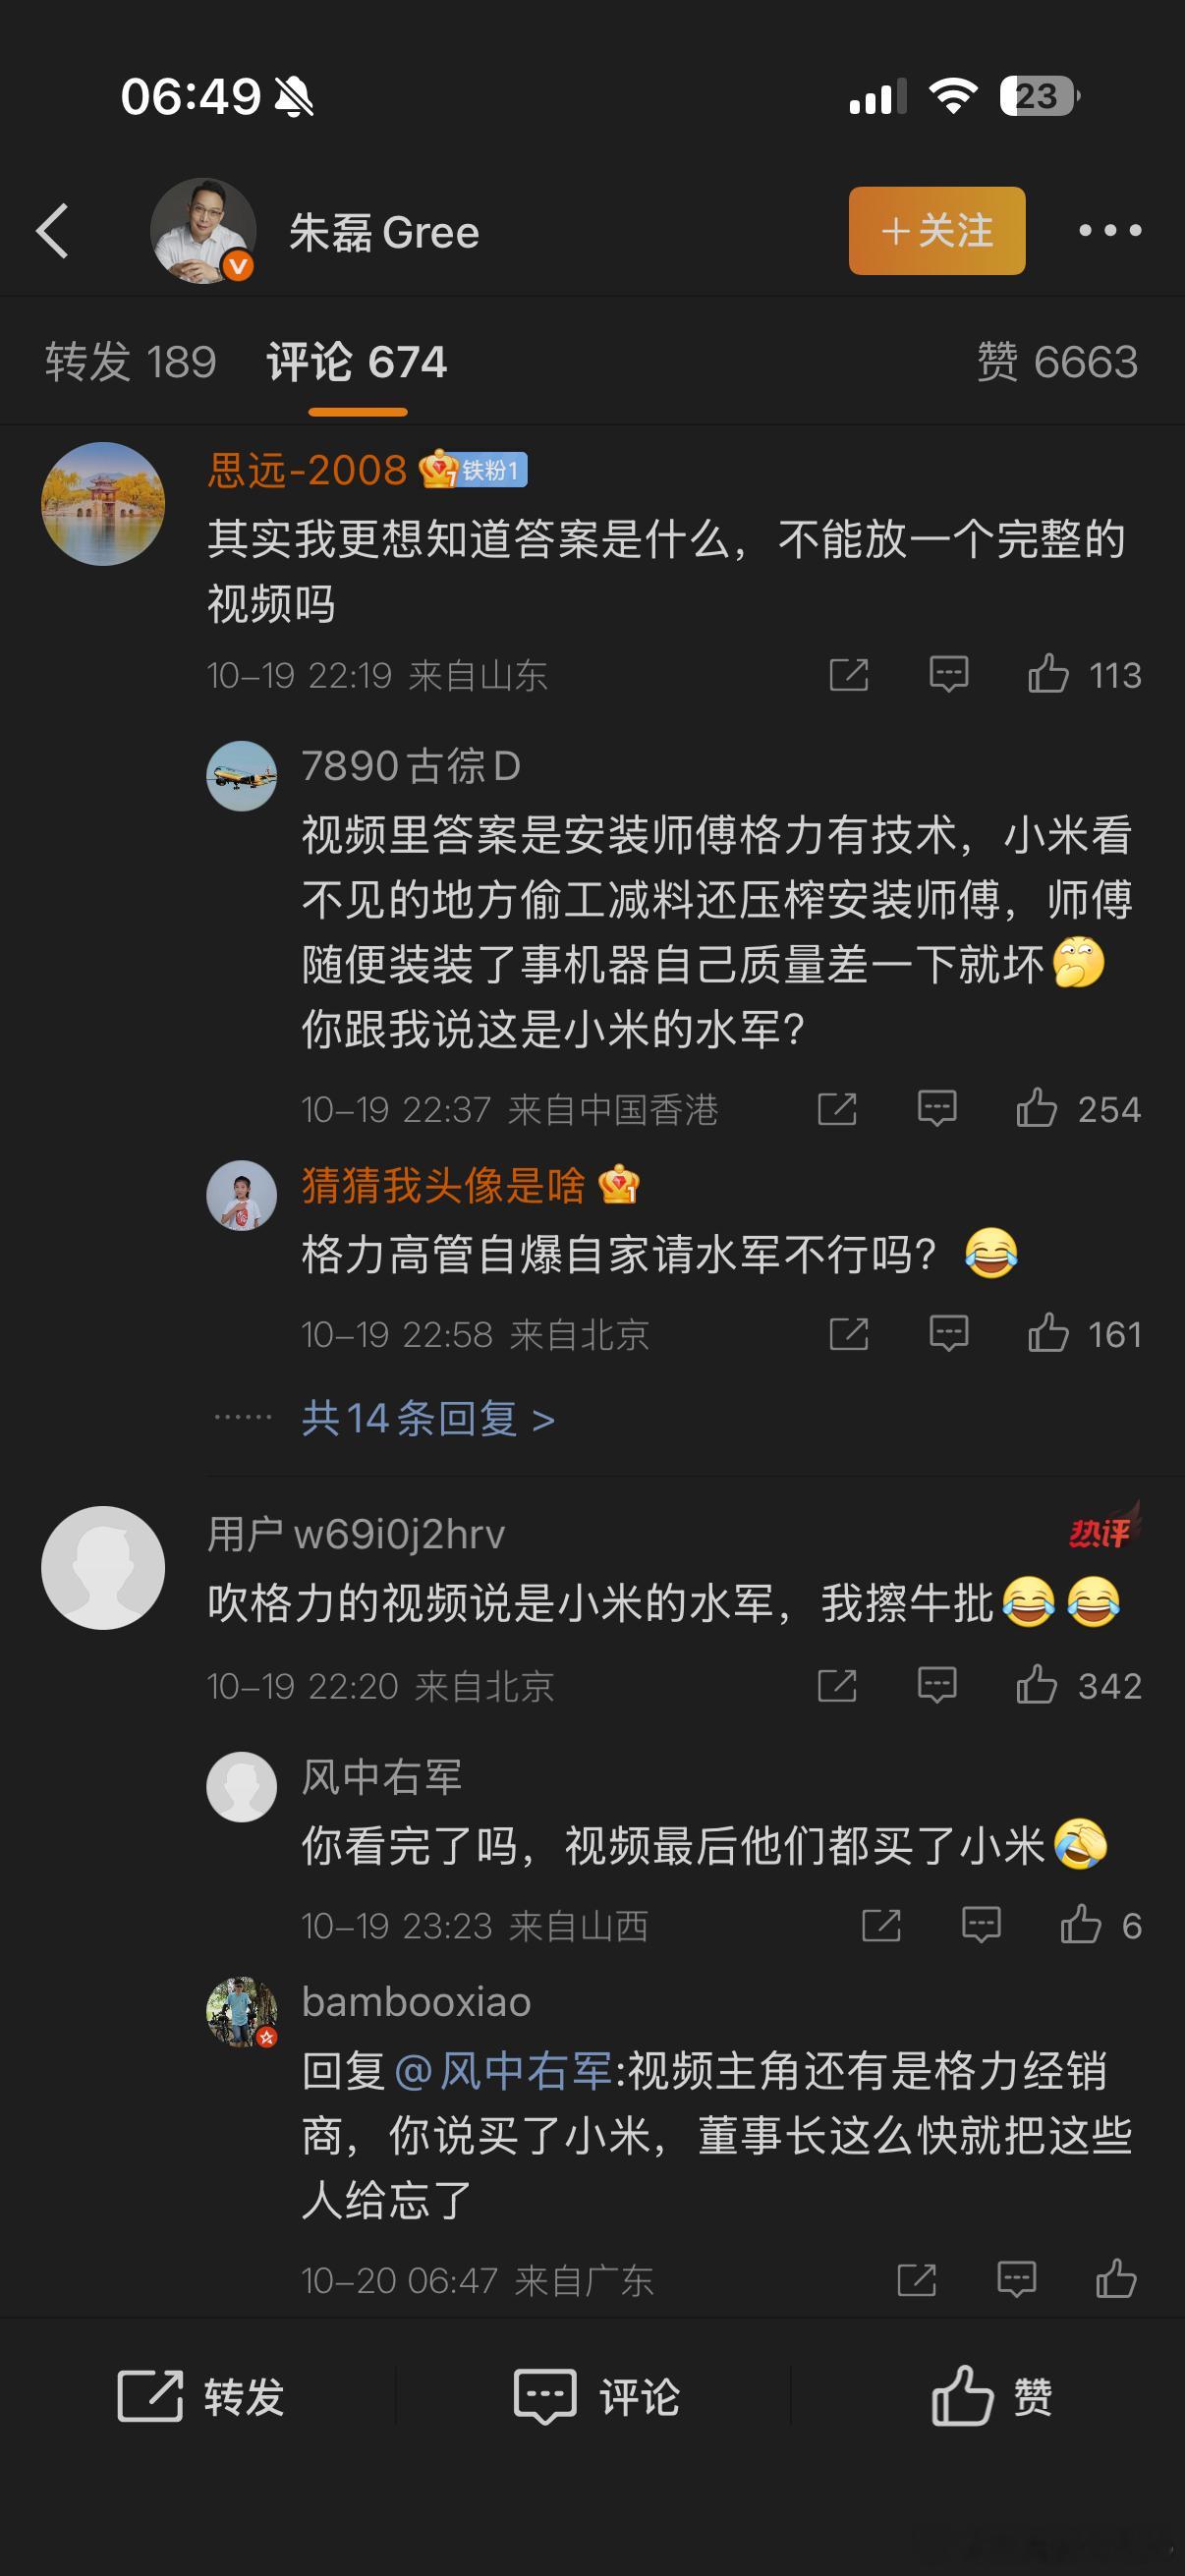
Task: Follow 朱磊Gree with the +关注 button
Action: [937, 231]
